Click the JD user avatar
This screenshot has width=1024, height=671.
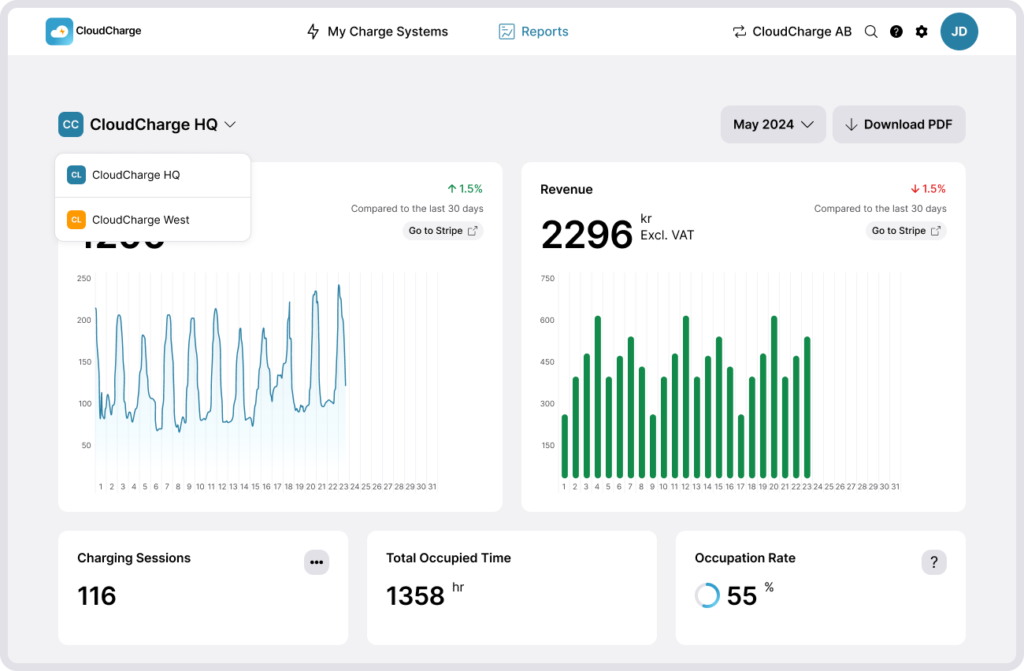point(959,31)
